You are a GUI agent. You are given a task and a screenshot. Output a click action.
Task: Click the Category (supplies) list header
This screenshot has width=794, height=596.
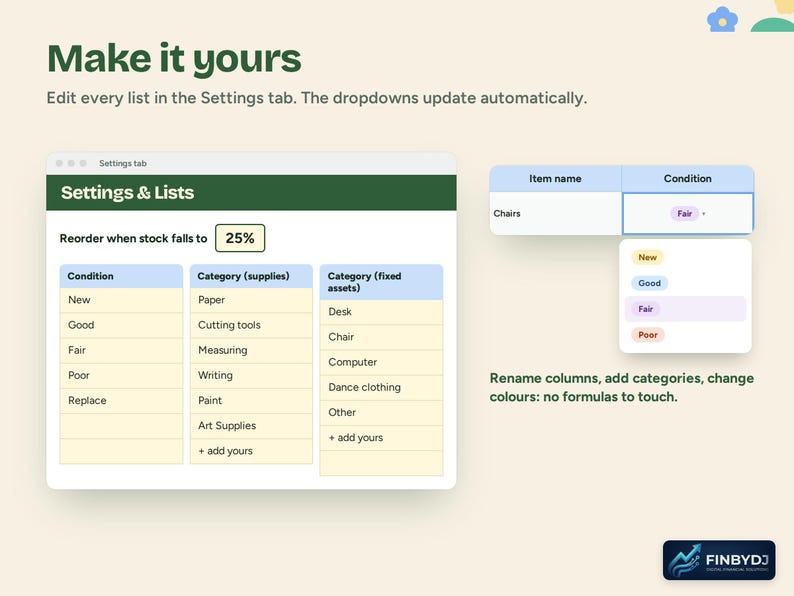(251, 276)
